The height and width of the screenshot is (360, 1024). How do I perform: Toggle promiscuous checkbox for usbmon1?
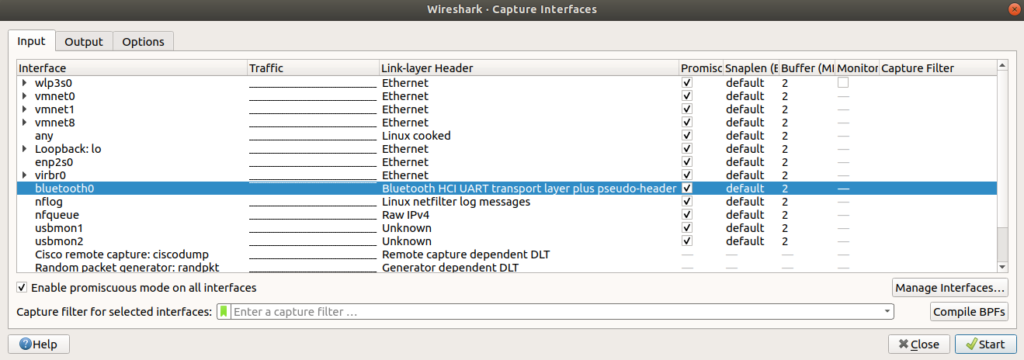coord(687,228)
